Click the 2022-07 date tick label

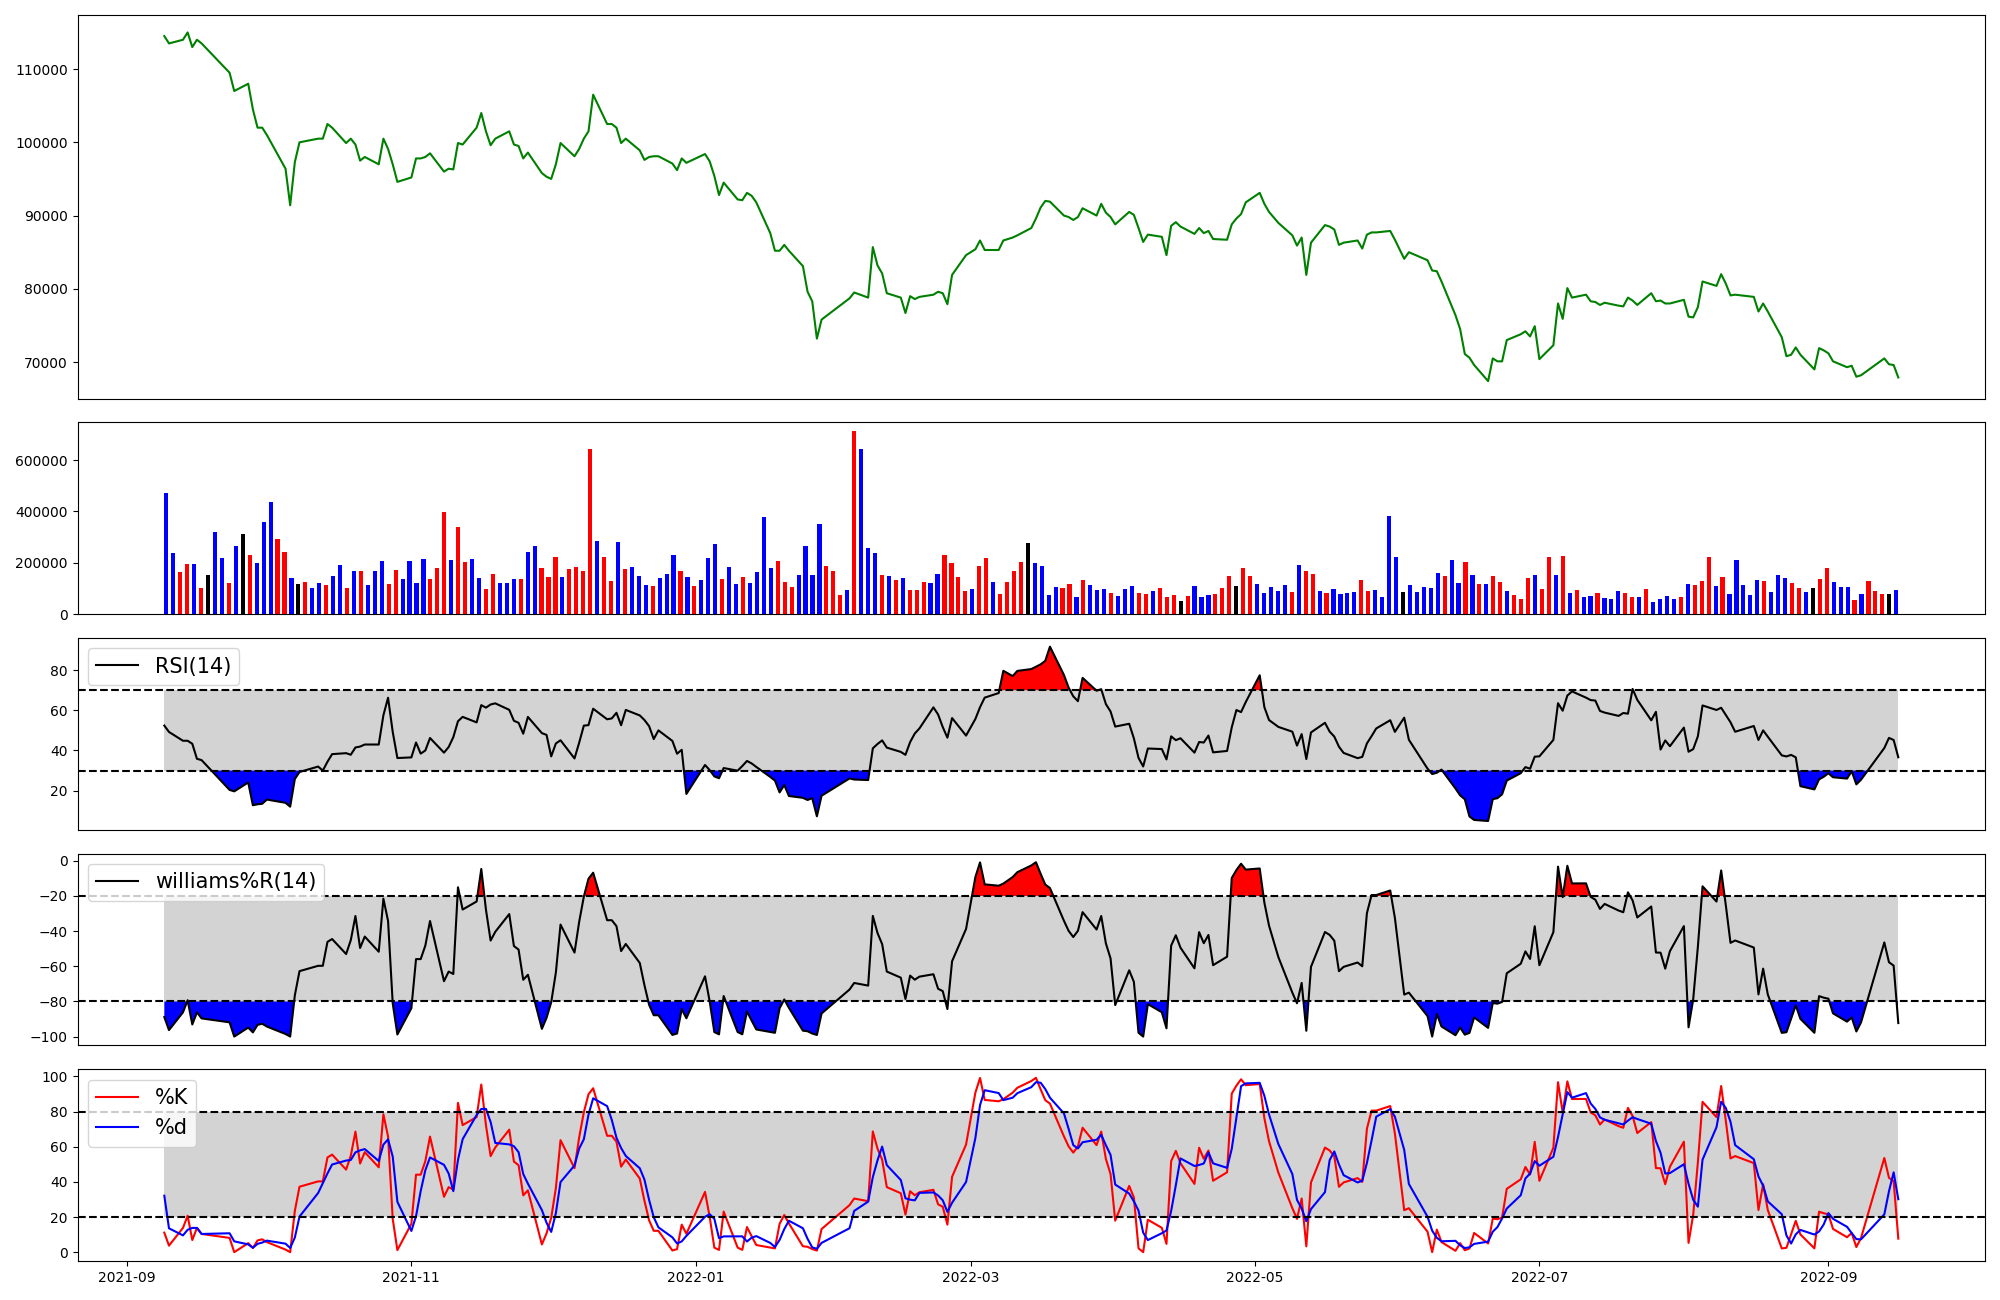[1539, 1277]
